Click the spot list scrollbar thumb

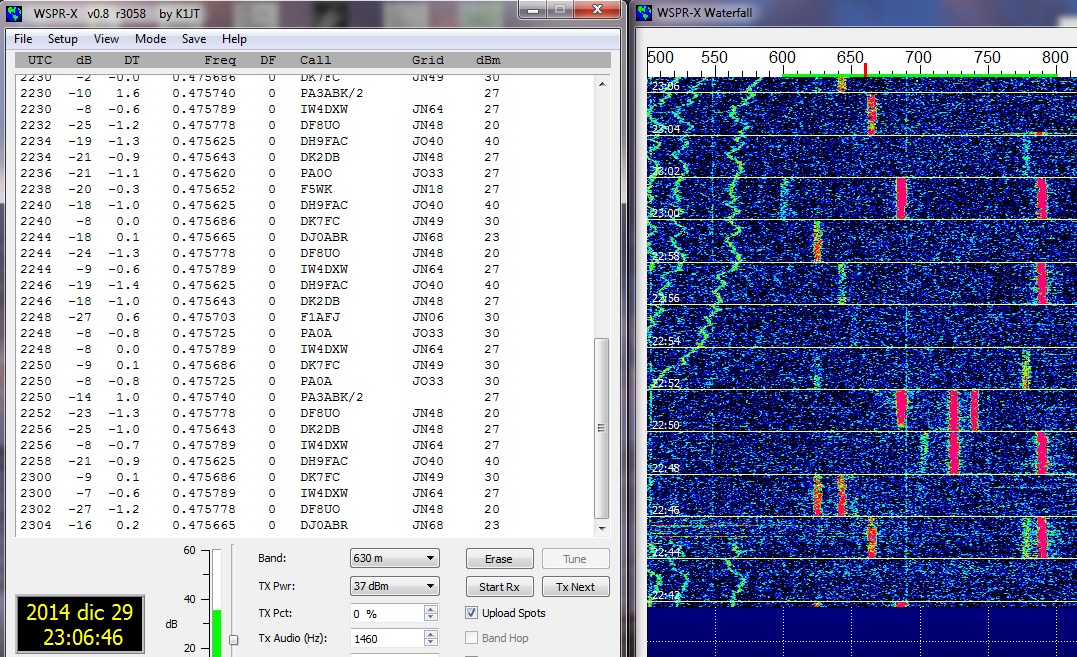tap(602, 428)
